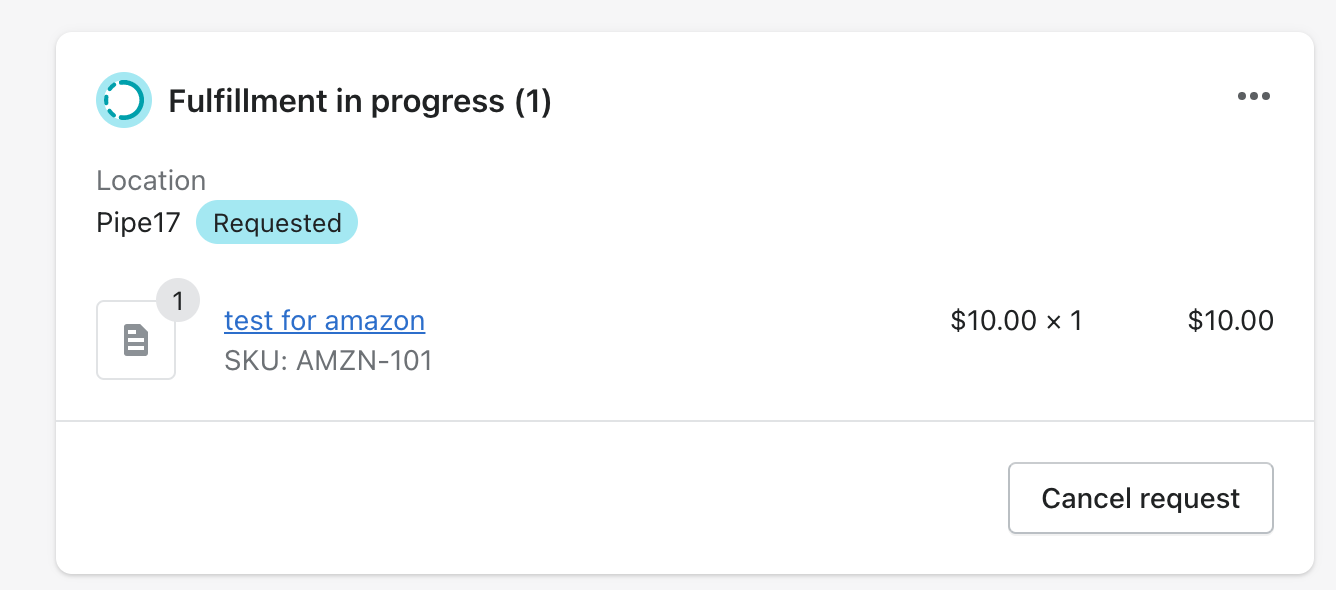Open the three-dot more actions menu
This screenshot has width=1336, height=590.
point(1253,97)
